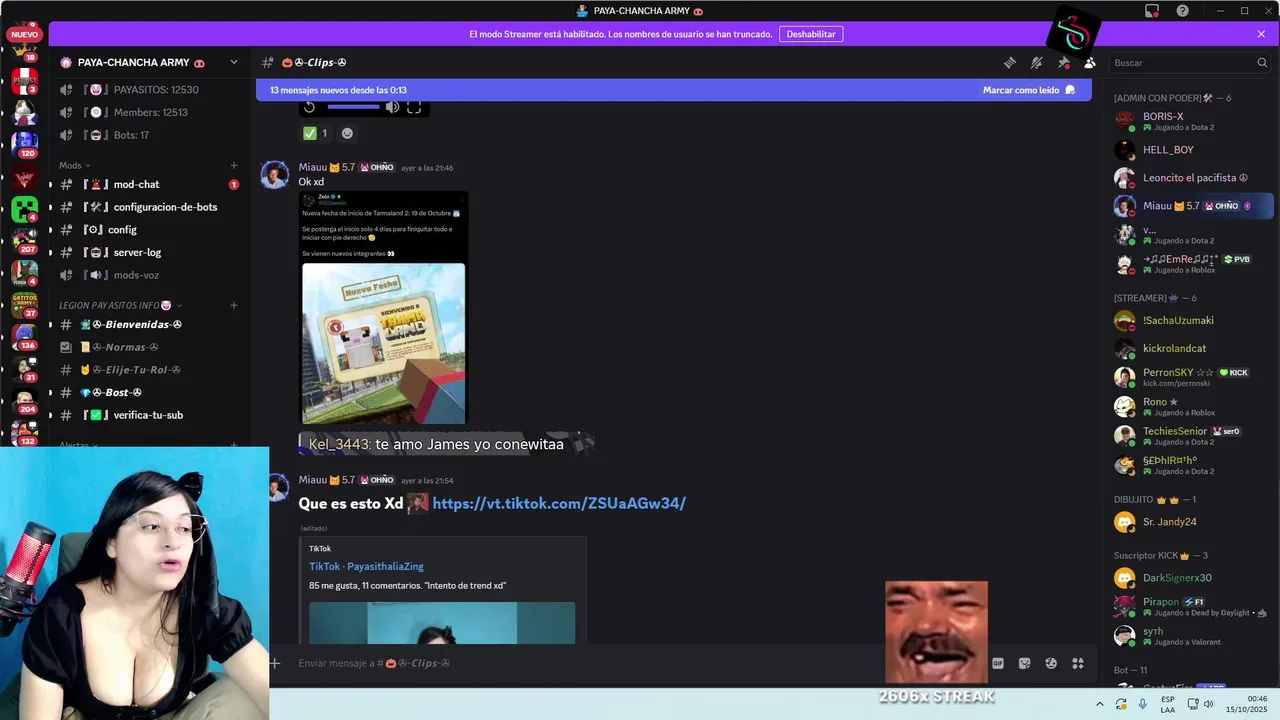This screenshot has height=720, width=1280.
Task: Open the Normas channel
Action: pyautogui.click(x=150, y=347)
